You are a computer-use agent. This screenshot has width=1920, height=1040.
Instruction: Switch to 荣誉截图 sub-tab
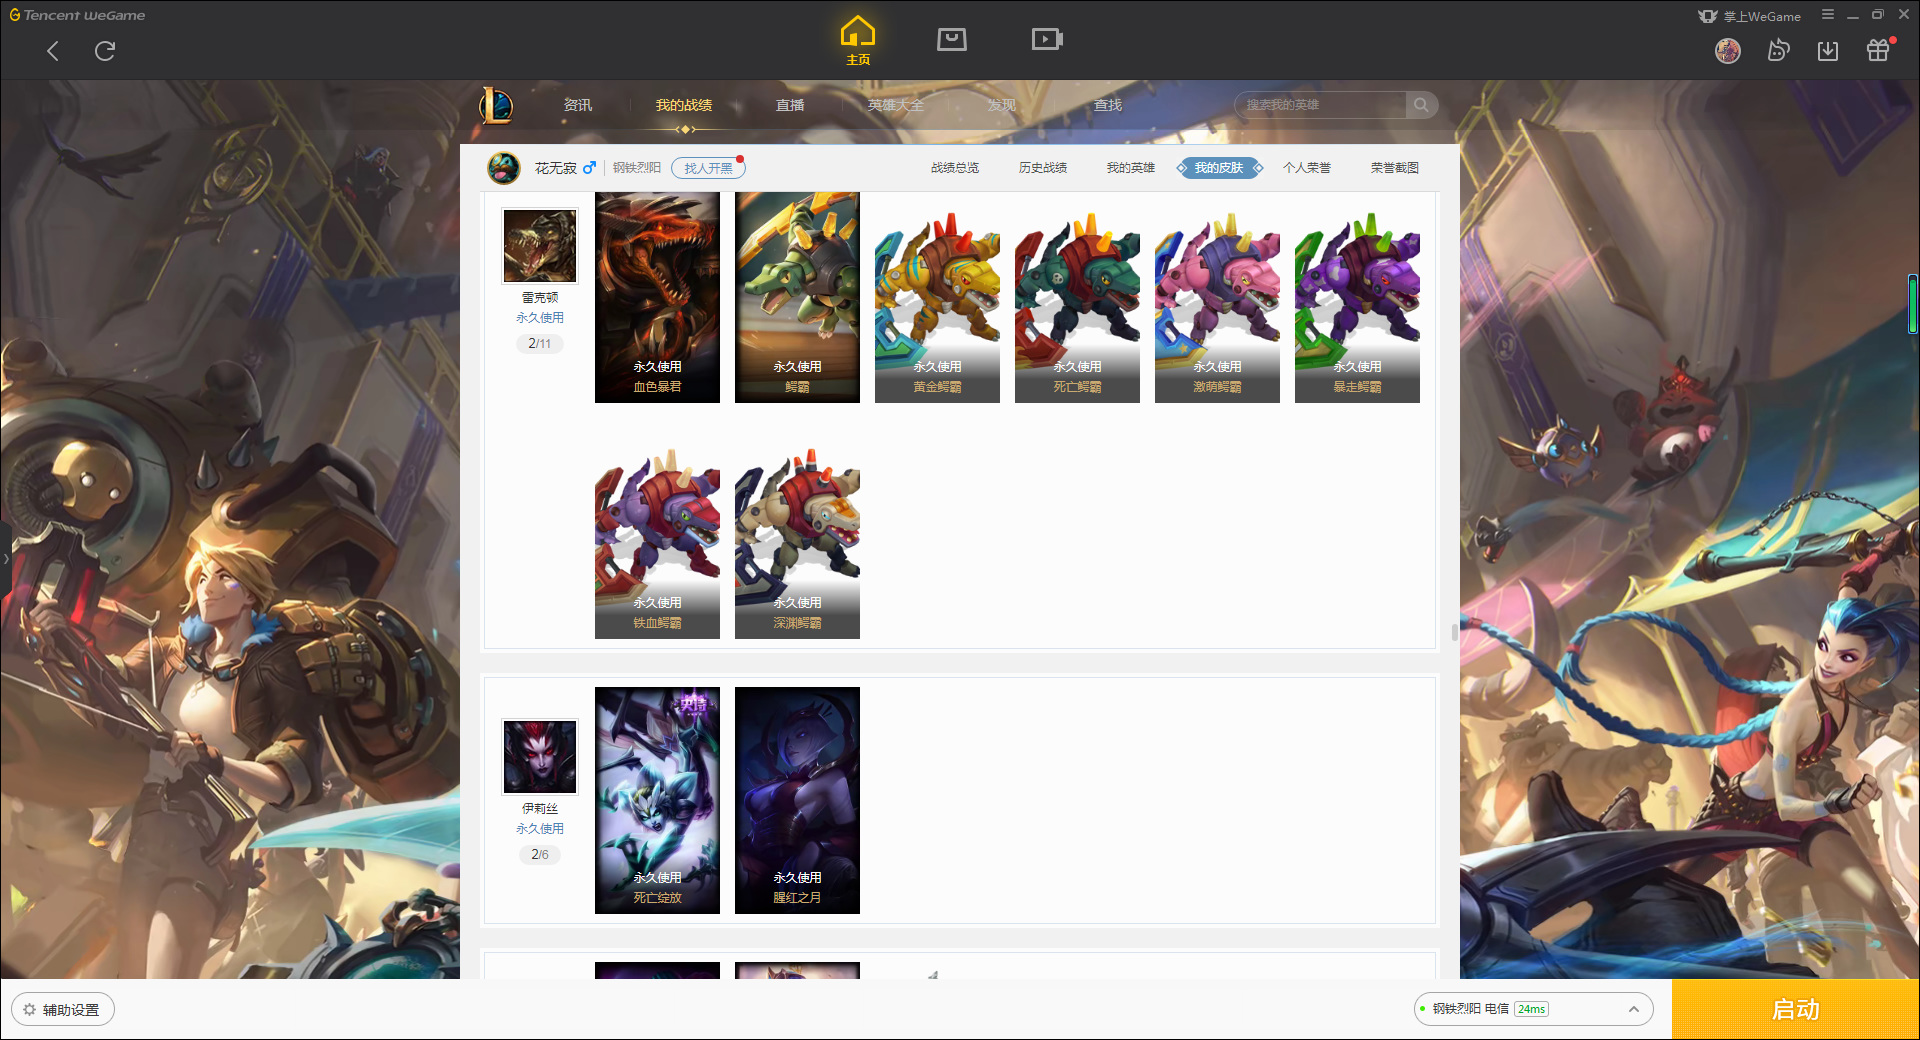1395,168
